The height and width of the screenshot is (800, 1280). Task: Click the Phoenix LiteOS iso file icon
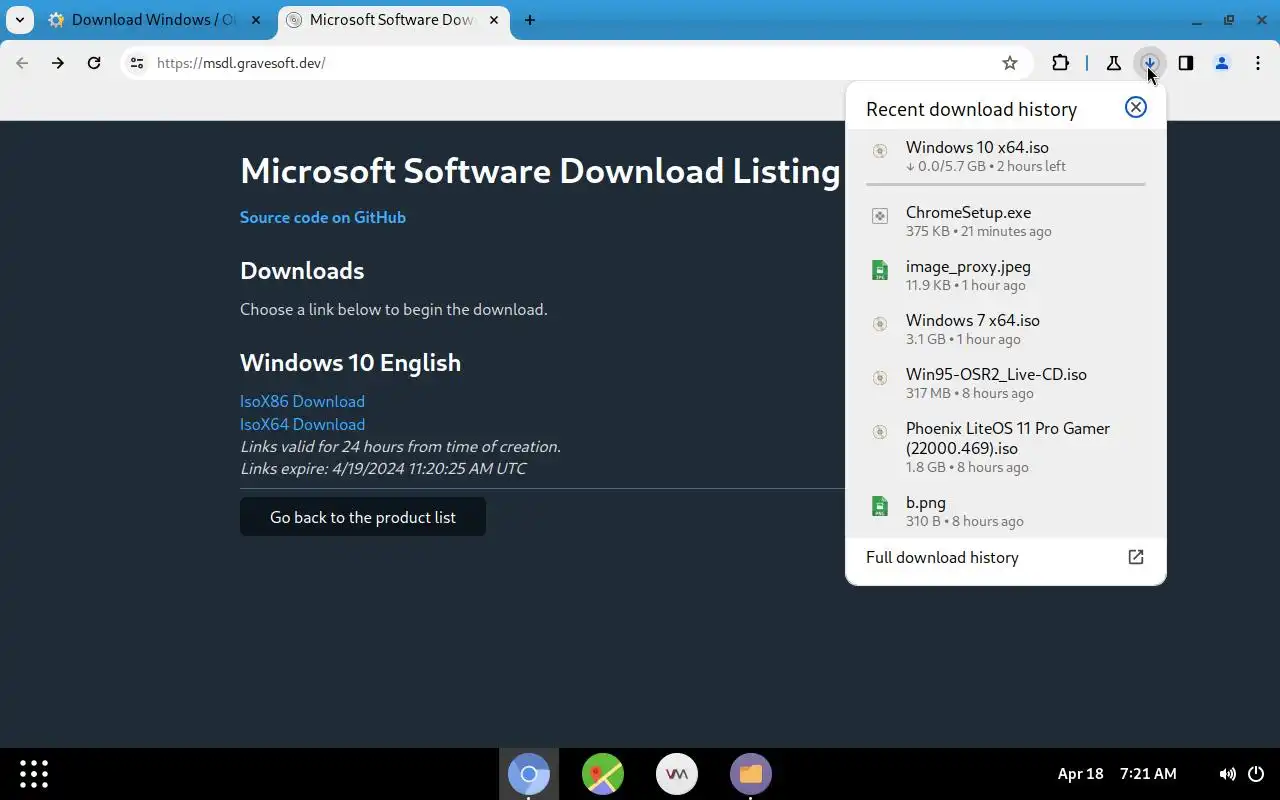click(879, 432)
